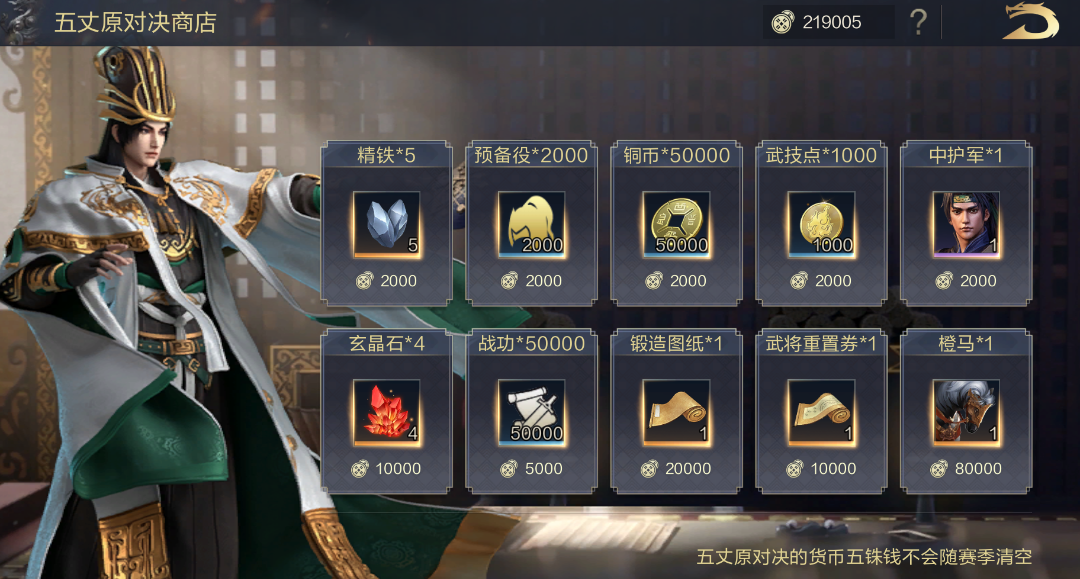Tap the 预备役 gold helmet icon
The image size is (1080, 579).
531,224
